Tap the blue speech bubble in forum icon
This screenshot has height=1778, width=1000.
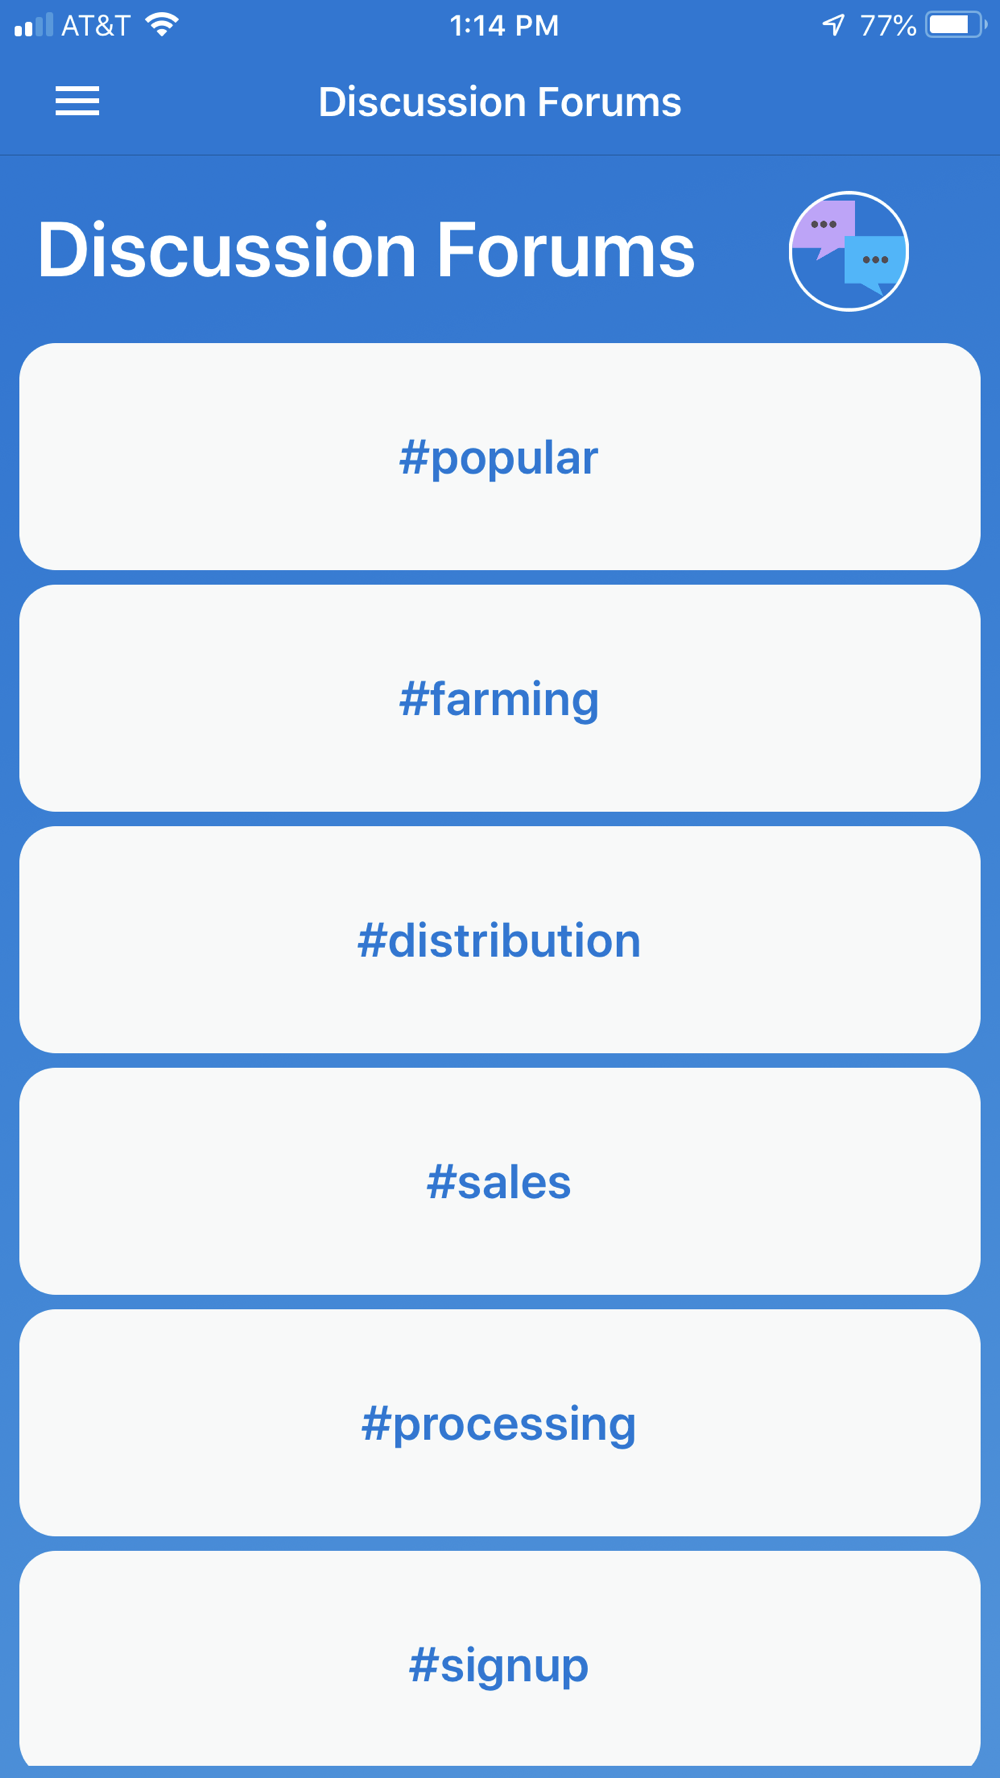(x=874, y=264)
